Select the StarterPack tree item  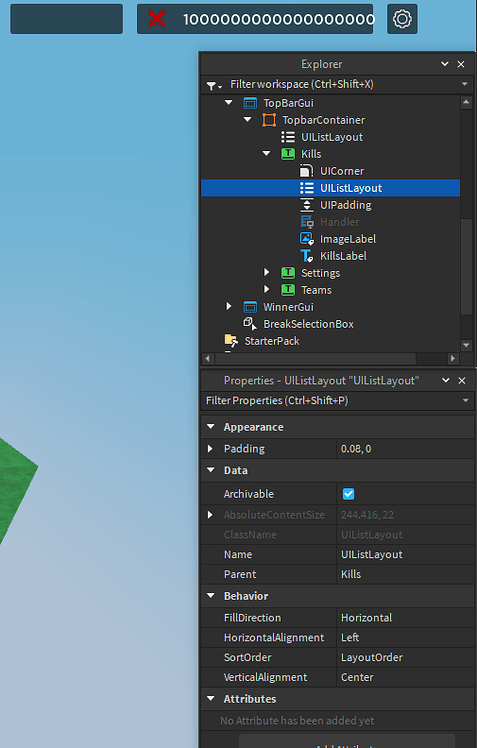(272, 341)
